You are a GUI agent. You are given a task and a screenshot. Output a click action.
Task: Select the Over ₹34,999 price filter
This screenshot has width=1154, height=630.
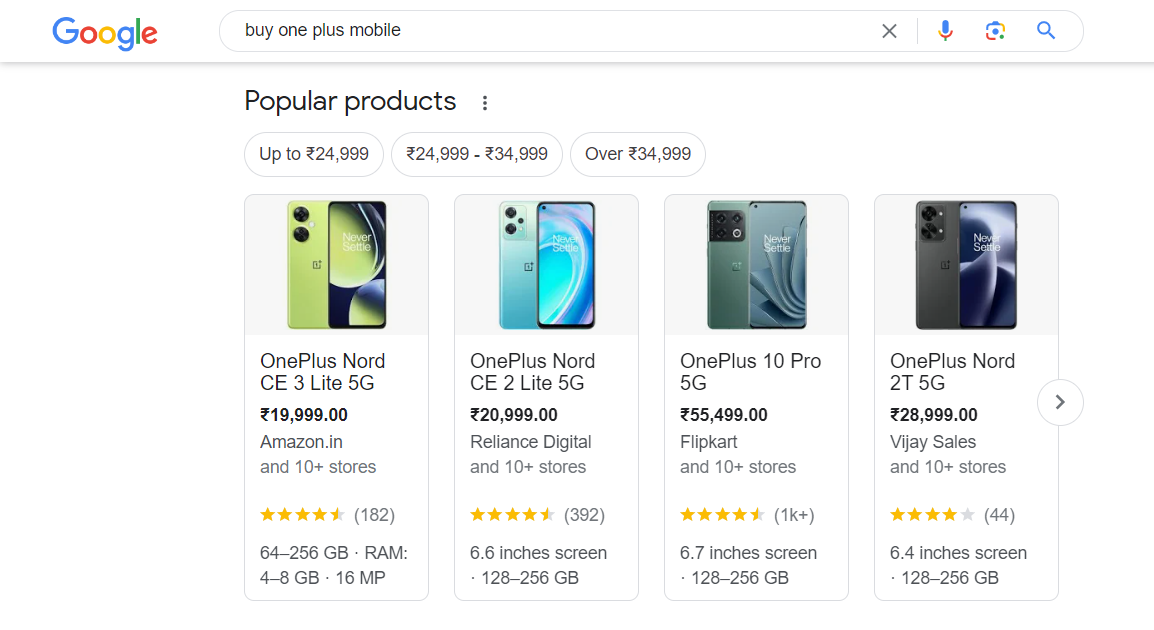(x=637, y=154)
